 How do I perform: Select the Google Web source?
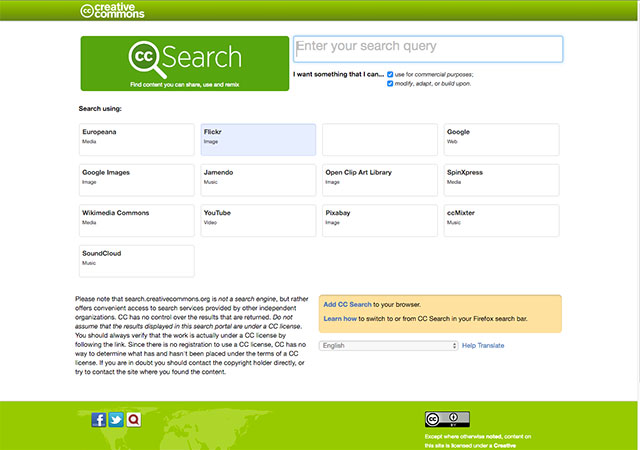[x=502, y=140]
